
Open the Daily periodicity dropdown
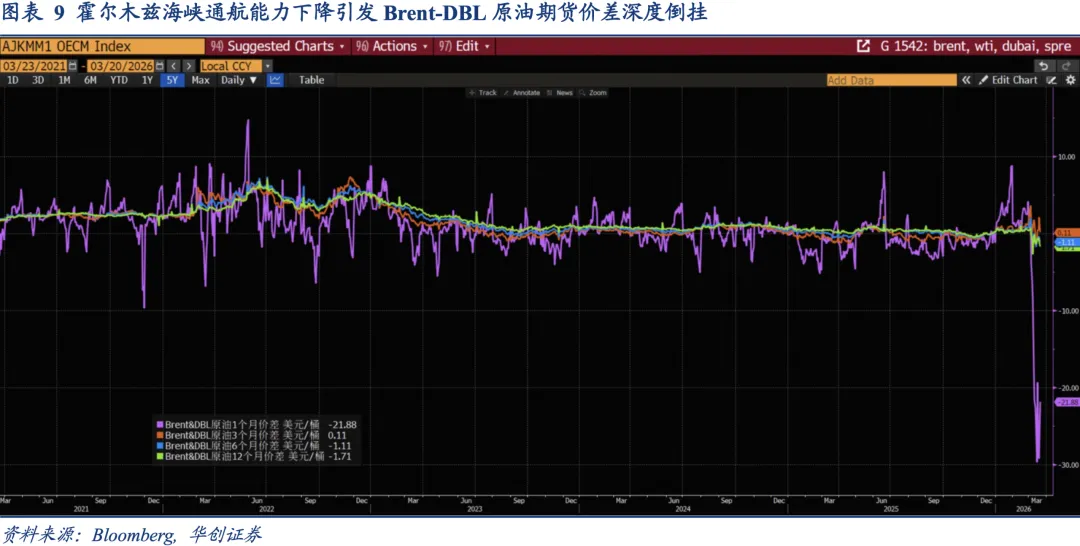(x=238, y=80)
